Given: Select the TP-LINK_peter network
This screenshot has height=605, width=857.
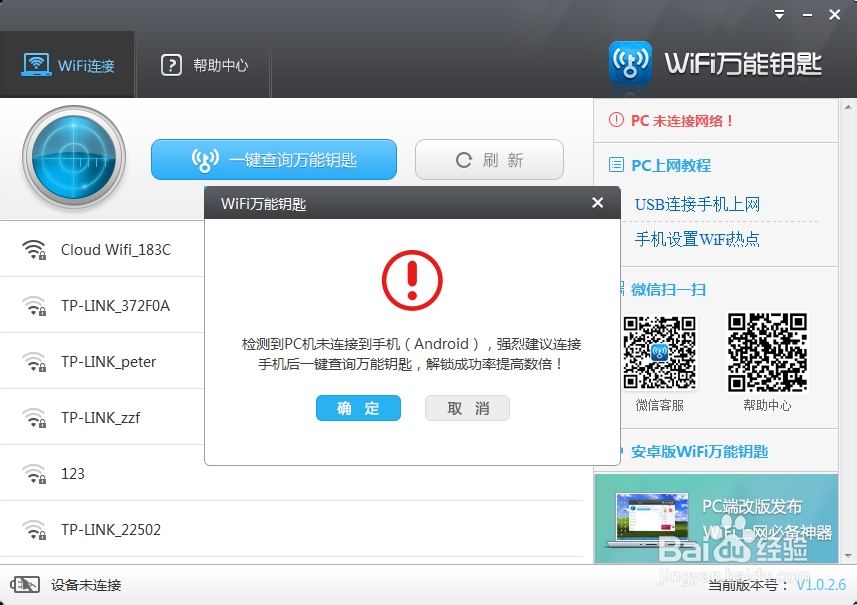Looking at the screenshot, I should (102, 361).
